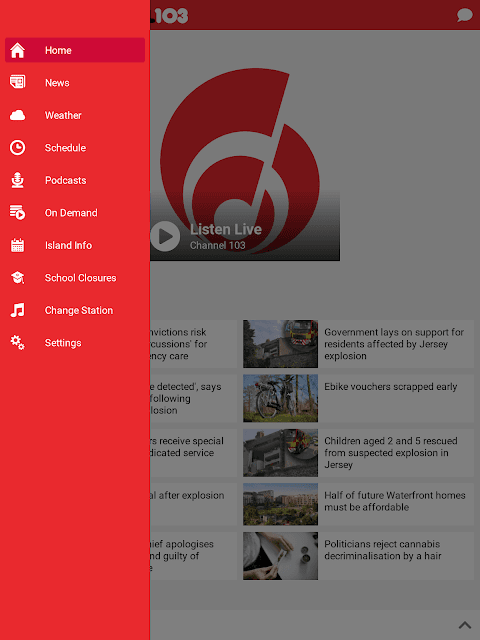The image size is (480, 640).
Task: Expand the bottom panel with up chevron
Action: coord(464,625)
